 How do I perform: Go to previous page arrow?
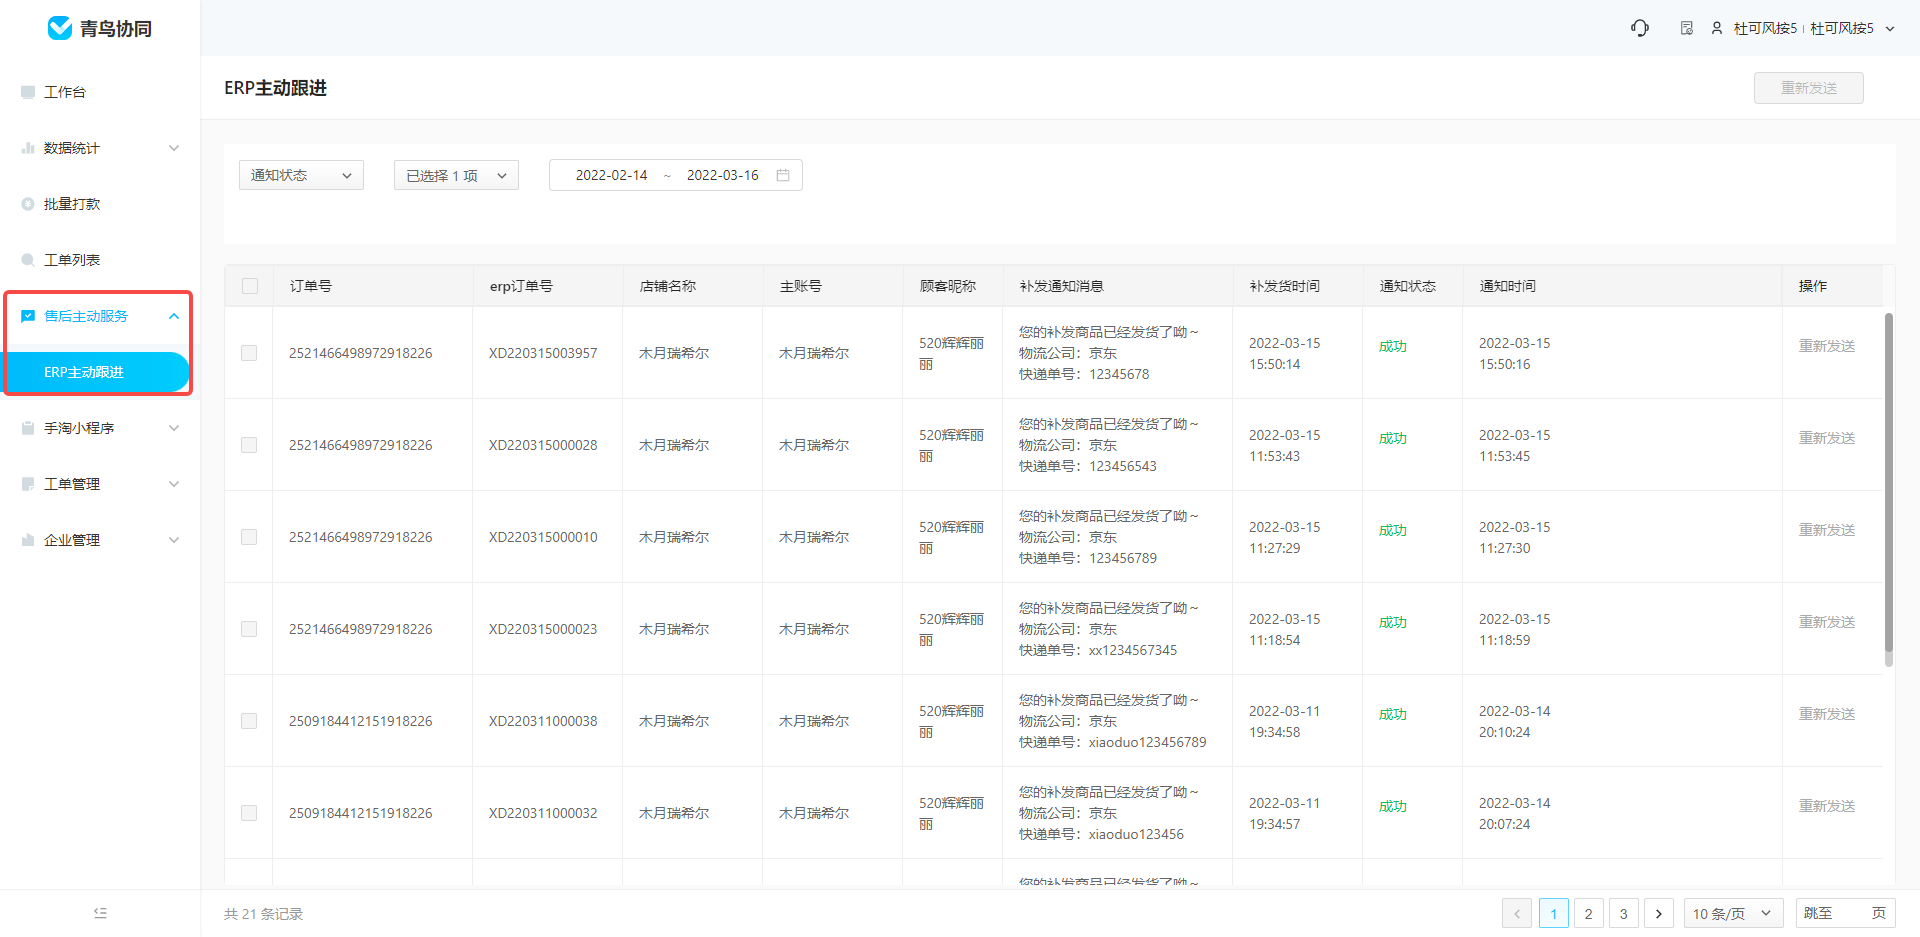point(1517,914)
